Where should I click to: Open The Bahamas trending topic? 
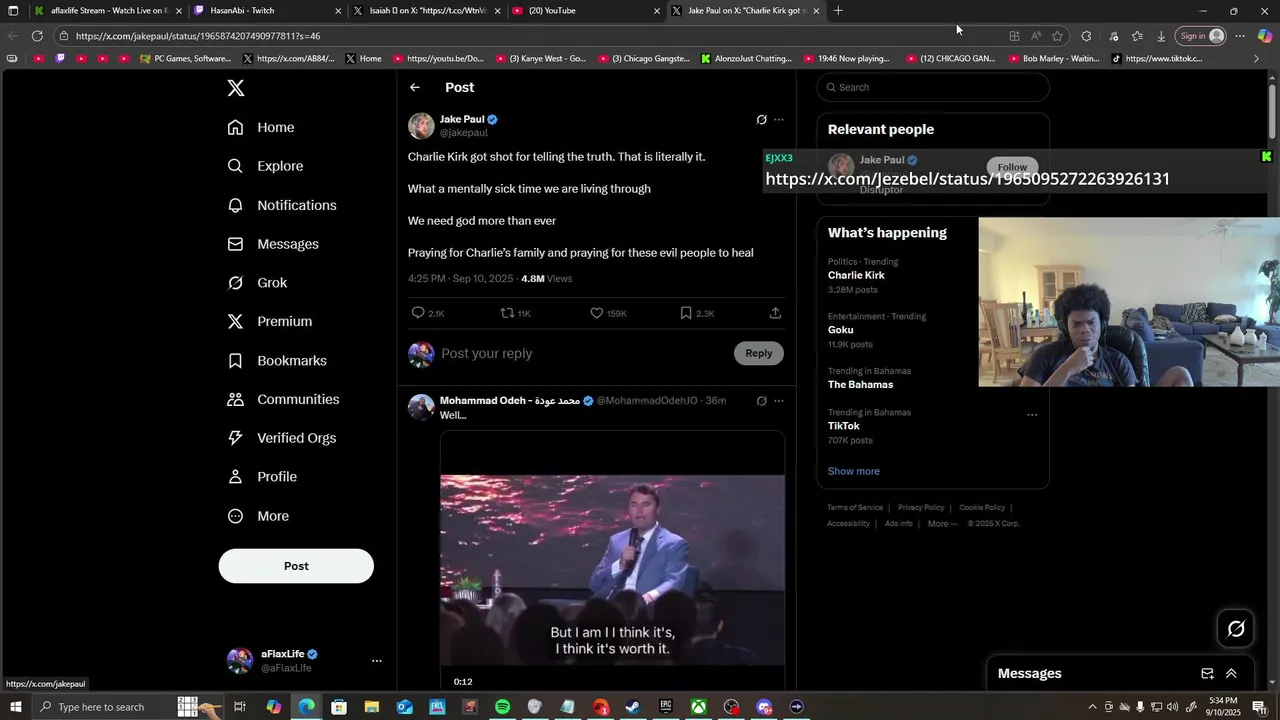(860, 385)
